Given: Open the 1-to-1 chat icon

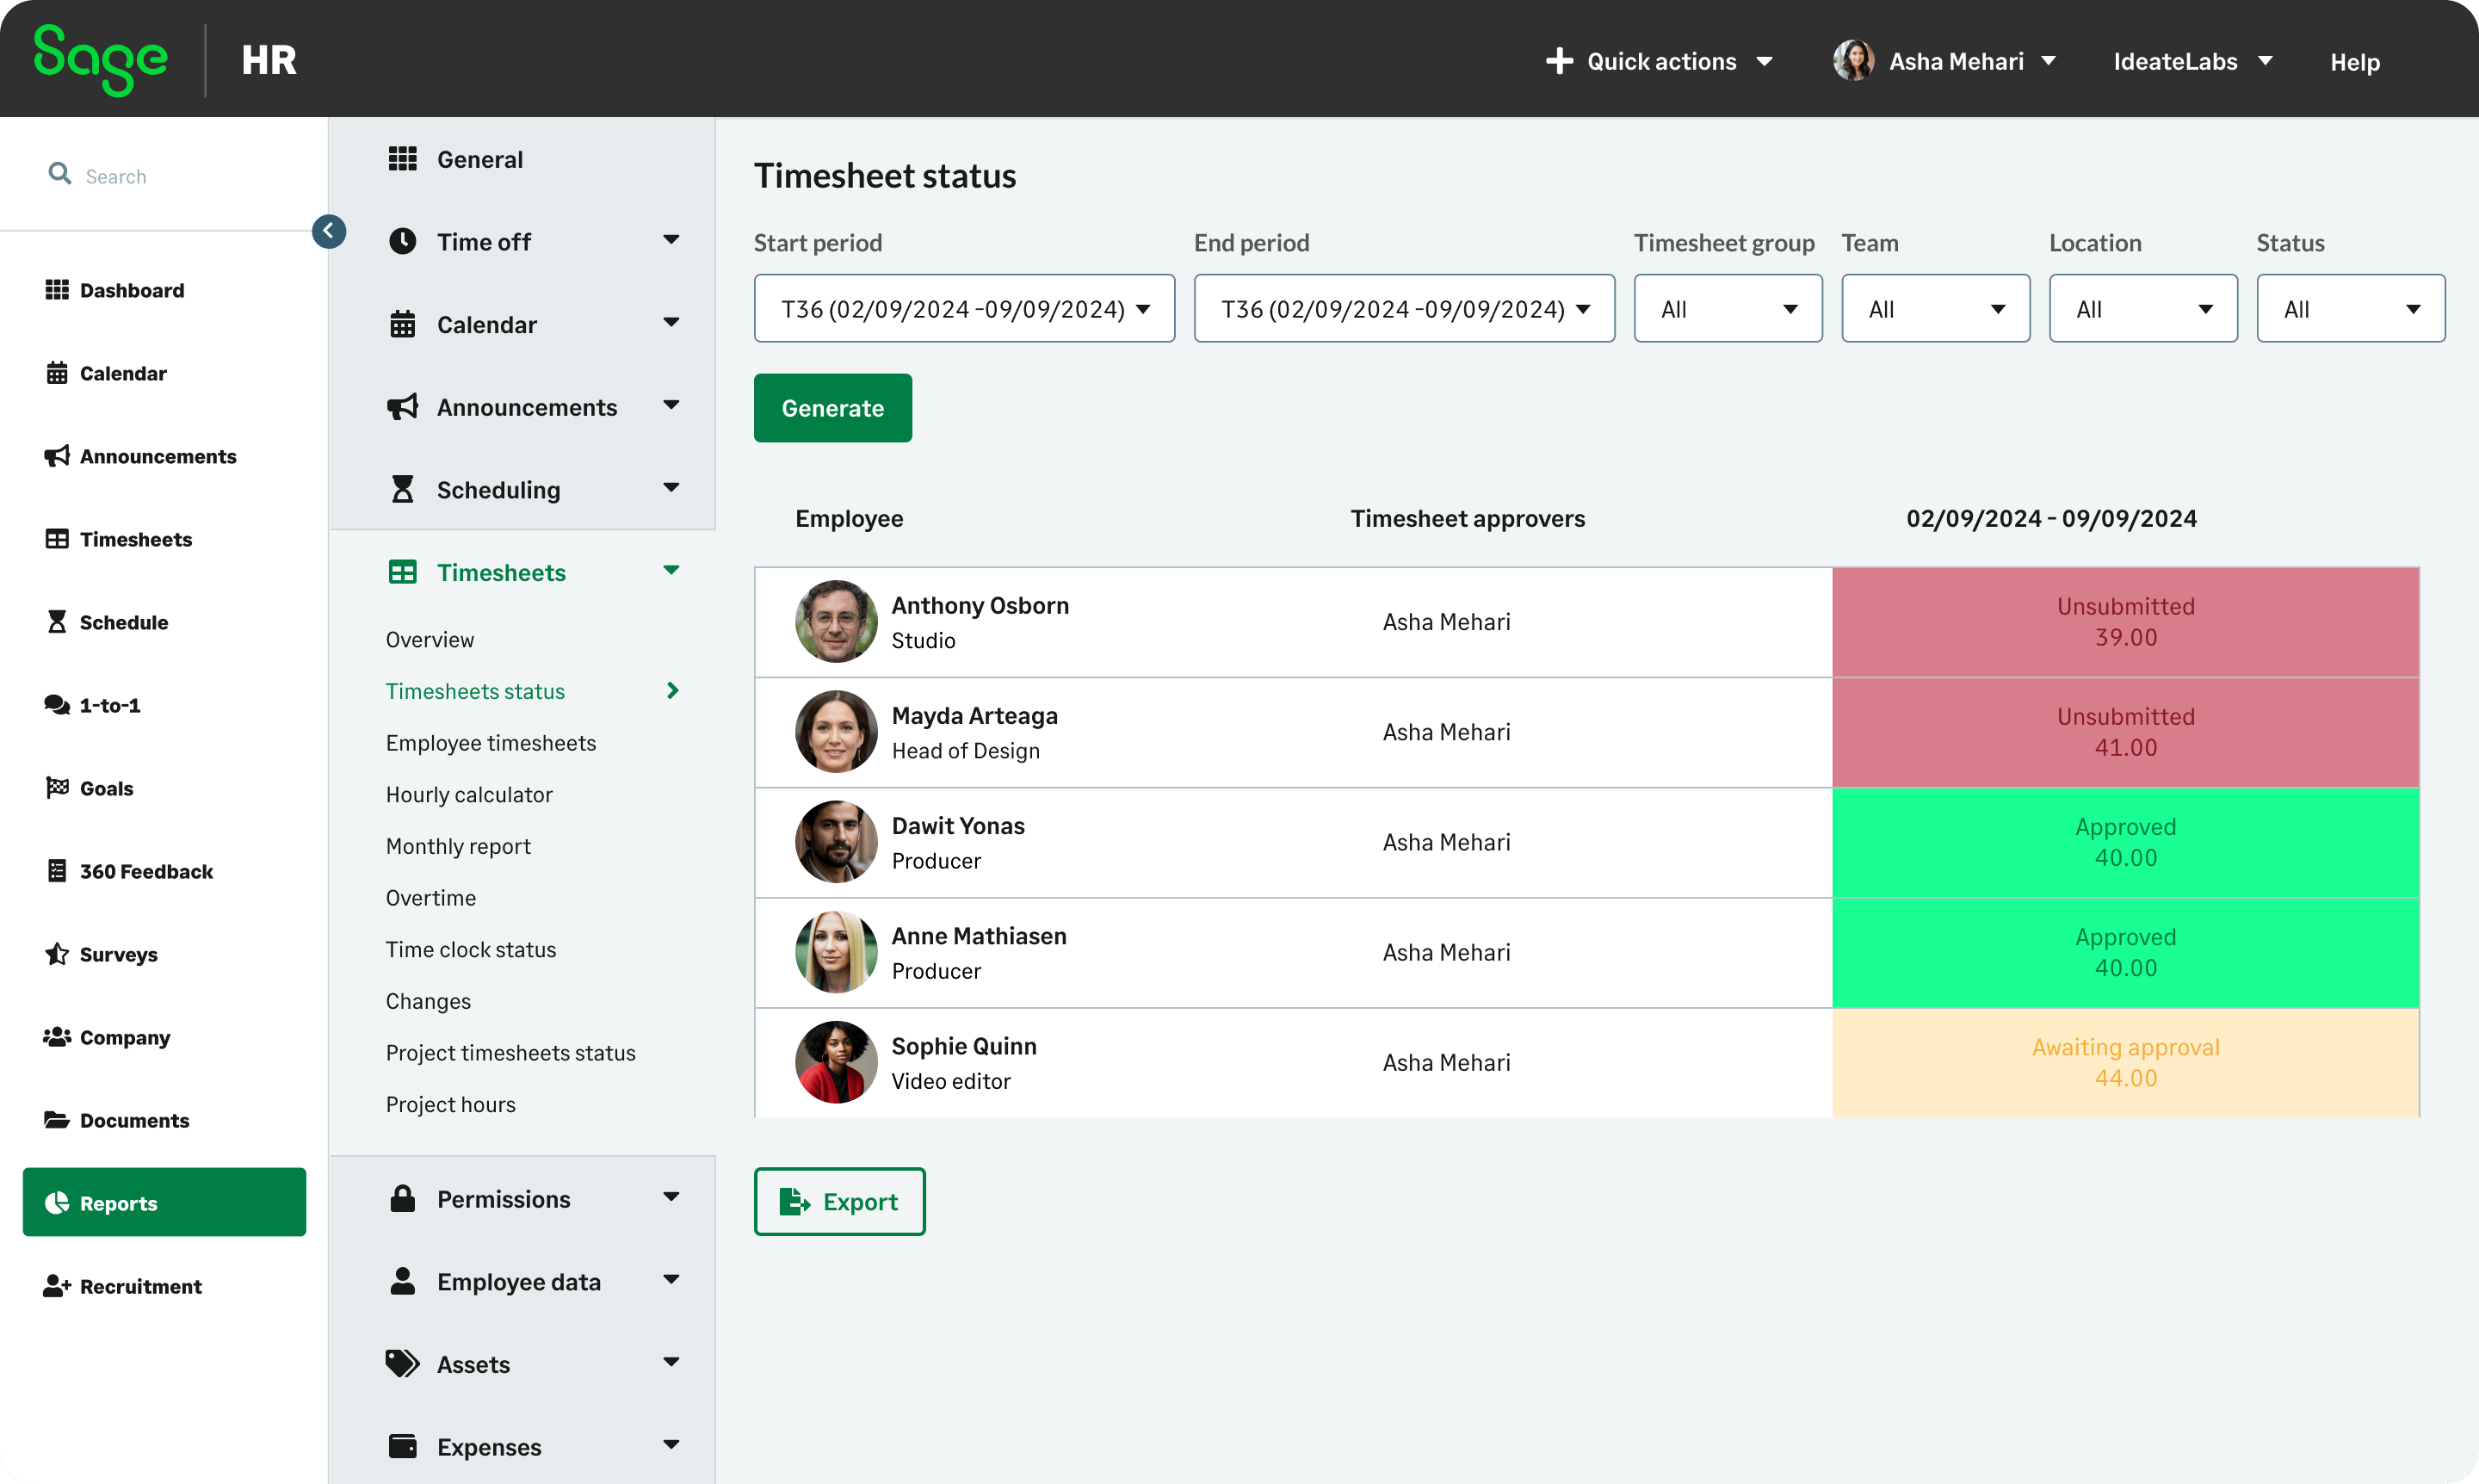Looking at the screenshot, I should 57,705.
